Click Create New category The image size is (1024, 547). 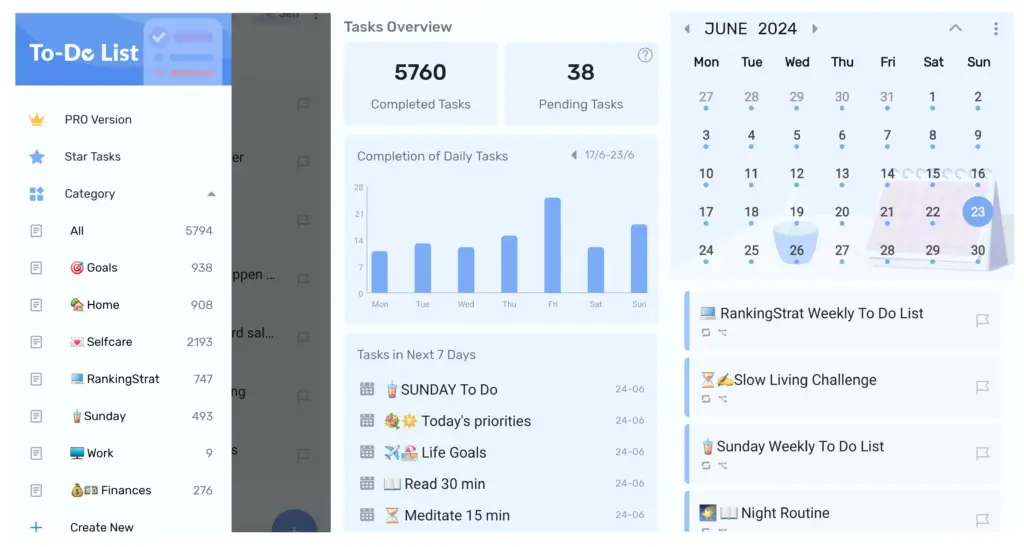(x=102, y=527)
